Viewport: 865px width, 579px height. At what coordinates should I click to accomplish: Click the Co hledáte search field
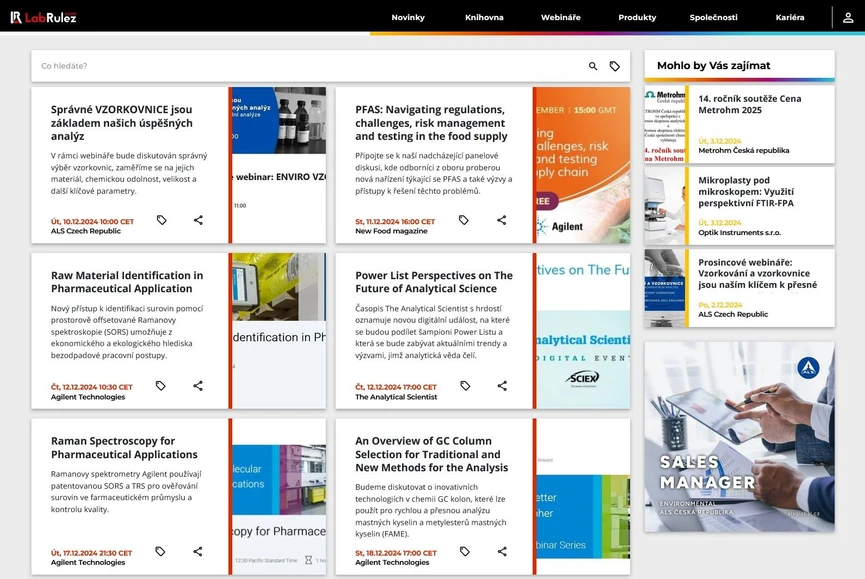[300, 66]
